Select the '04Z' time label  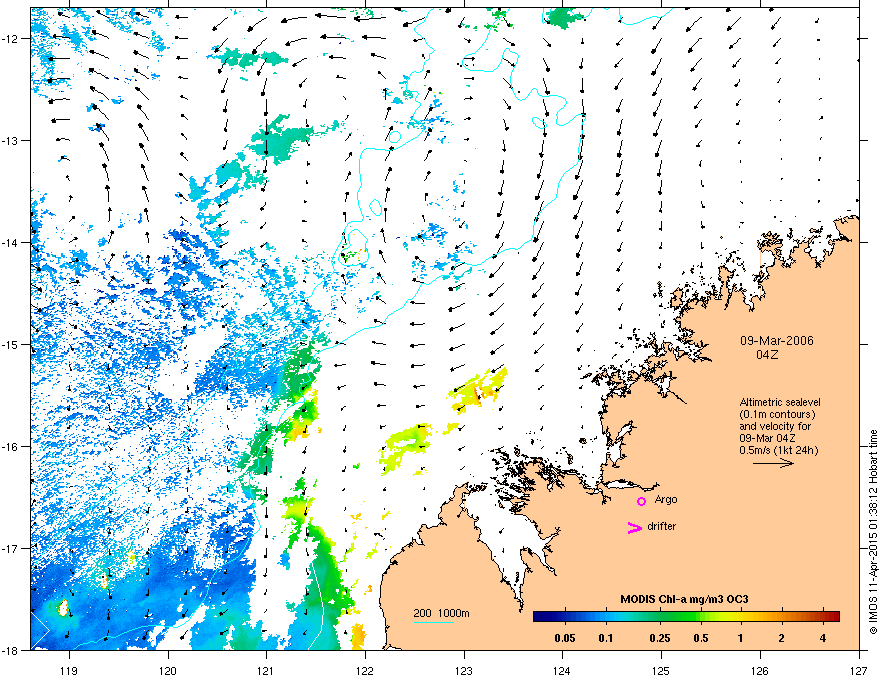[767, 355]
